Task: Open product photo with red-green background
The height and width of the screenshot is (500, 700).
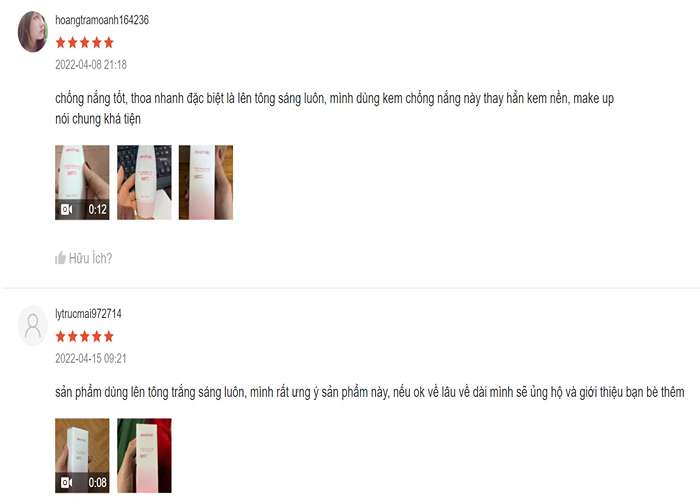Action: [144, 456]
